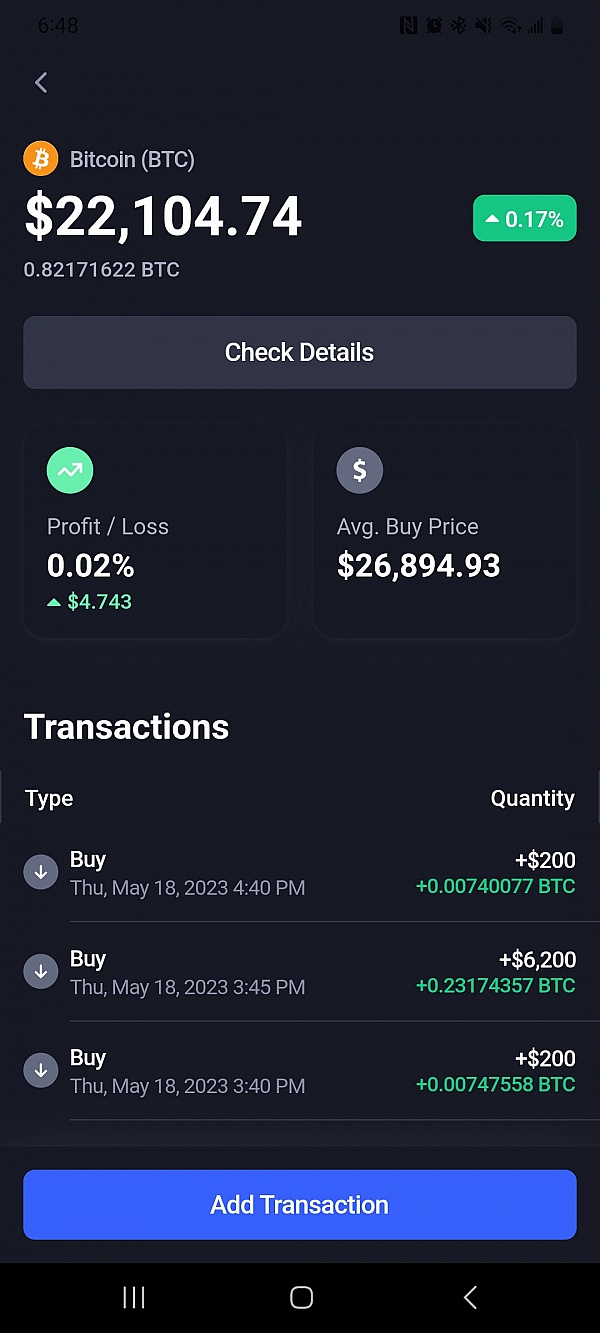Tap the green 0.17% change badge
The image size is (600, 1333).
click(524, 218)
